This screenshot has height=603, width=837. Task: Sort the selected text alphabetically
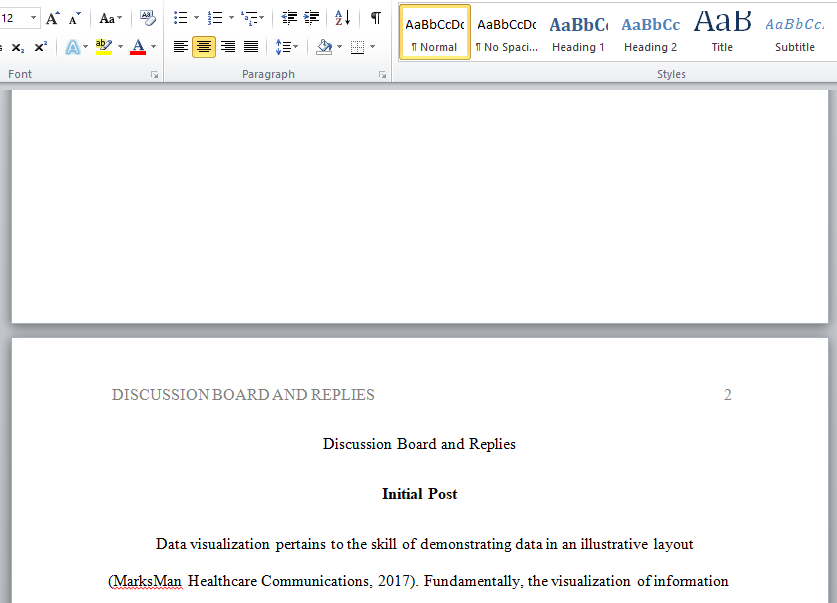(342, 18)
